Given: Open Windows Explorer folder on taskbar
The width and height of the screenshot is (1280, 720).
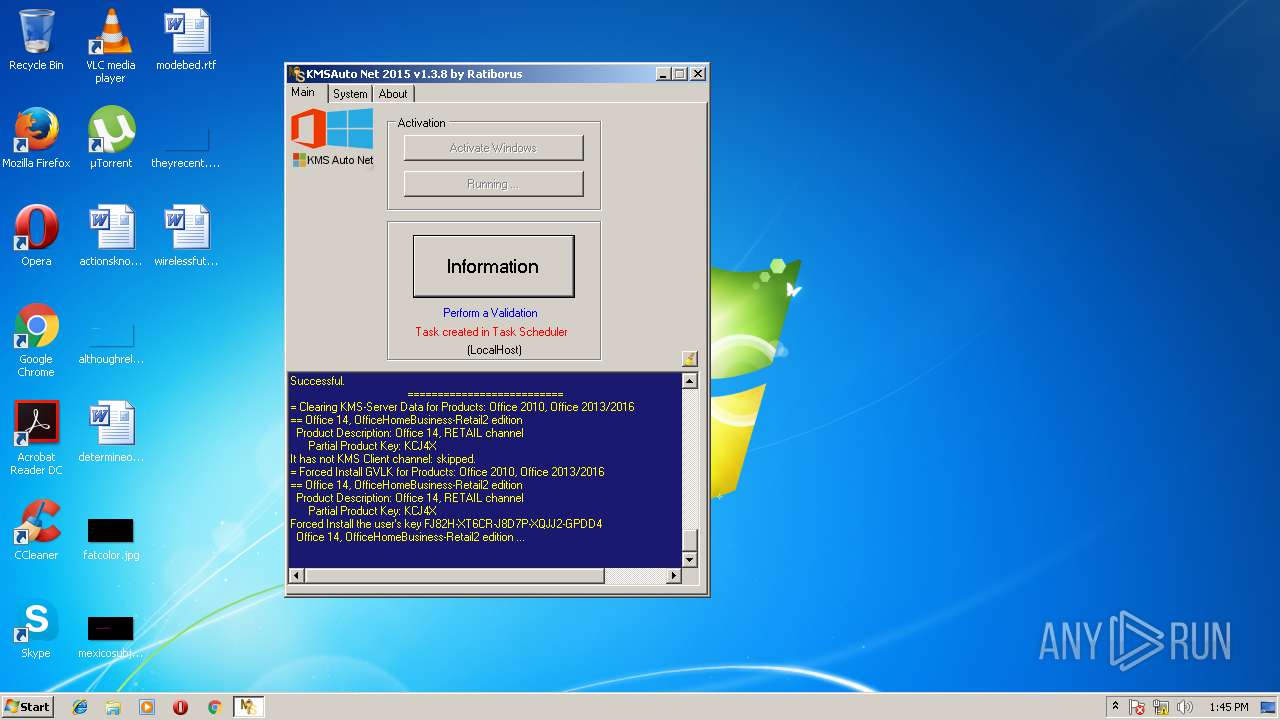Looking at the screenshot, I should click(x=113, y=707).
